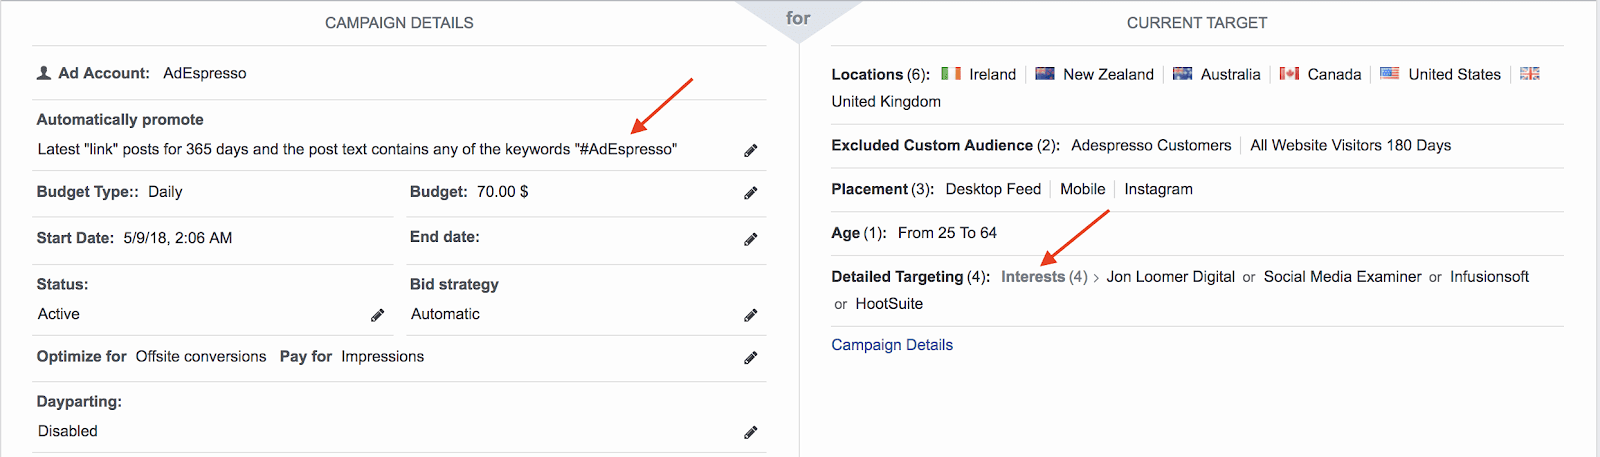Edit the Automatically promote rule pencil icon
This screenshot has width=1600, height=457.
tap(751, 151)
